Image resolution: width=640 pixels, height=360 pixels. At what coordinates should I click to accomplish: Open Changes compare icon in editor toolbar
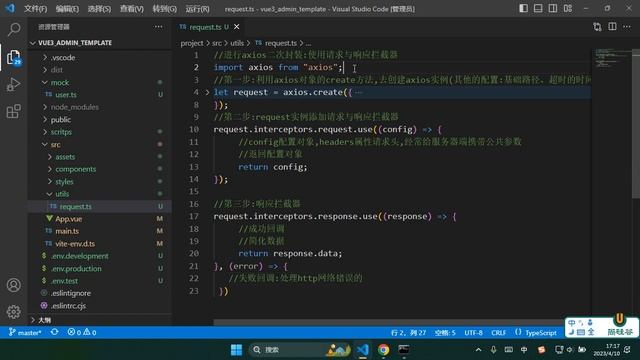pyautogui.click(x=597, y=27)
